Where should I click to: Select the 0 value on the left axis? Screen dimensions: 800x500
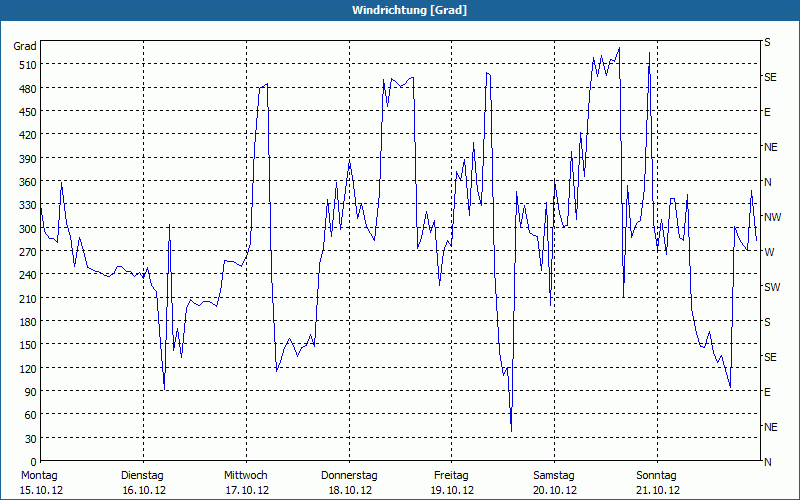(34, 462)
